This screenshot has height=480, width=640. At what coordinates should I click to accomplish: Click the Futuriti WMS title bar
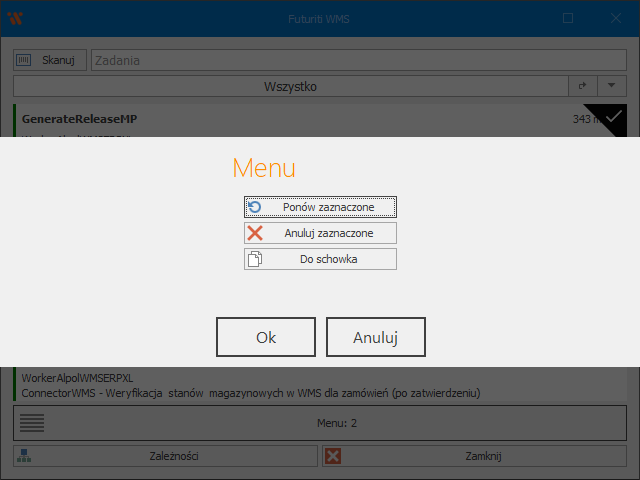coord(320,18)
